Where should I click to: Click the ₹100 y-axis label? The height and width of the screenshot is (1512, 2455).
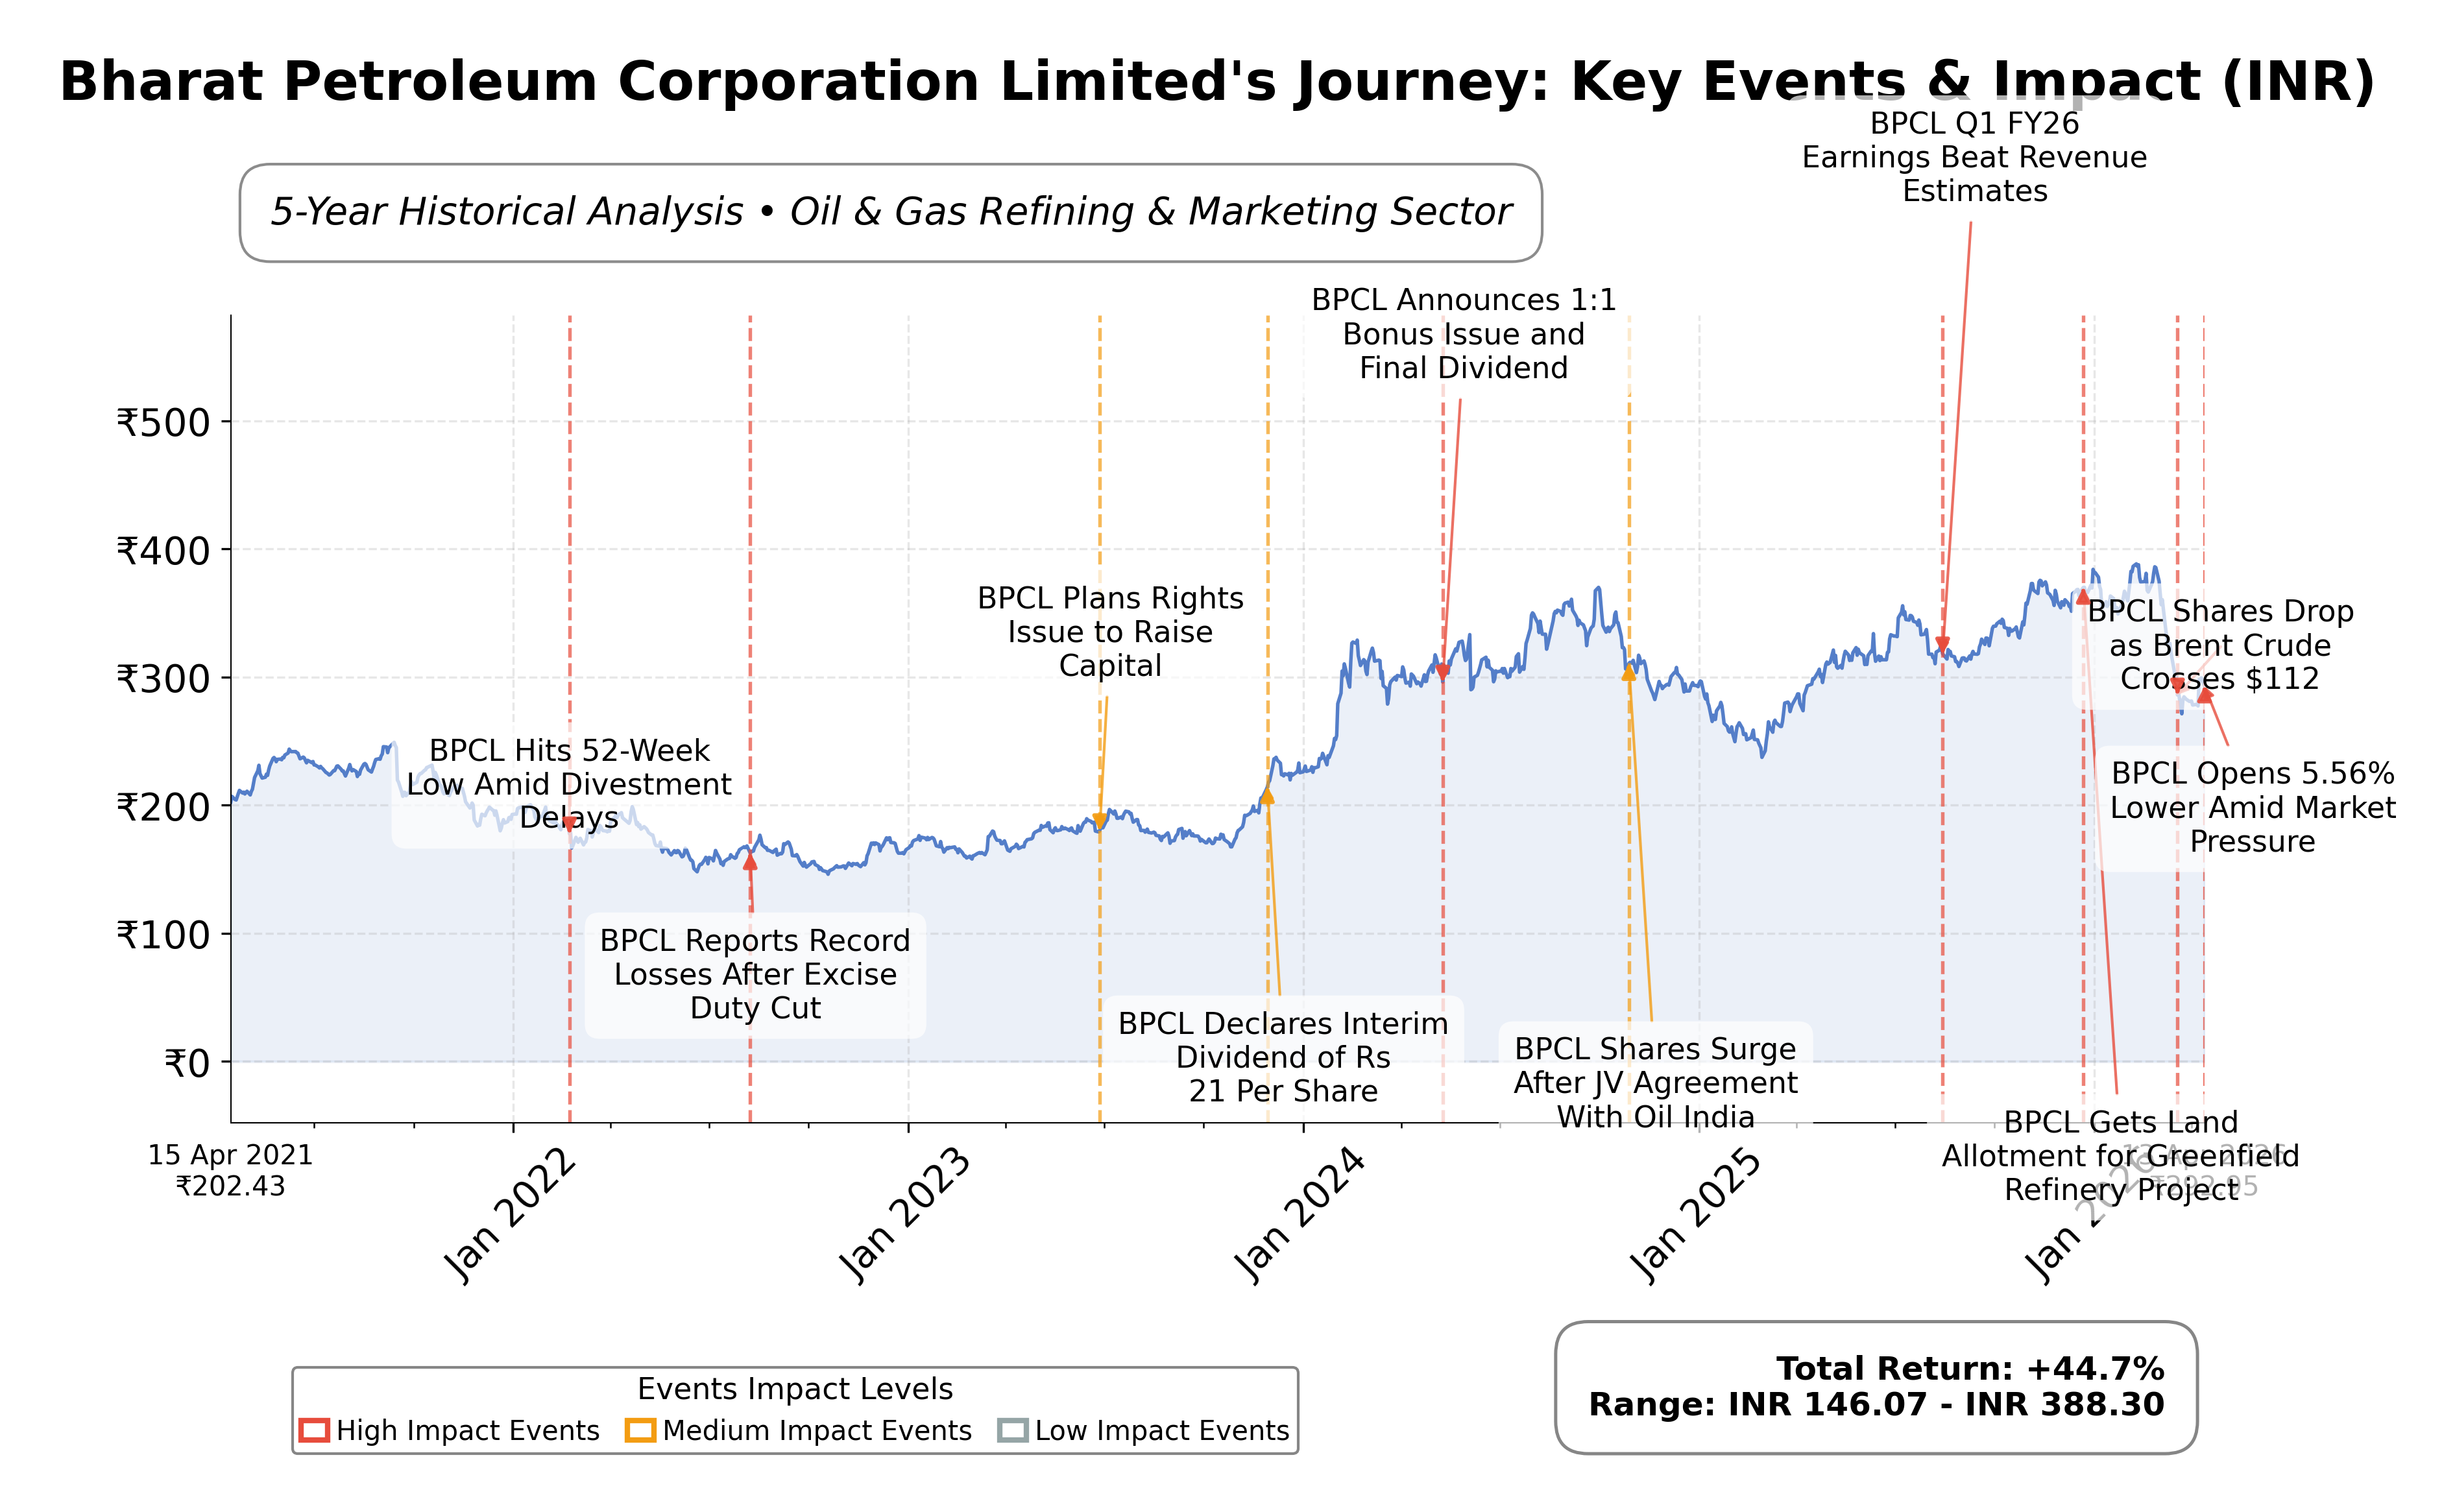click(x=164, y=934)
